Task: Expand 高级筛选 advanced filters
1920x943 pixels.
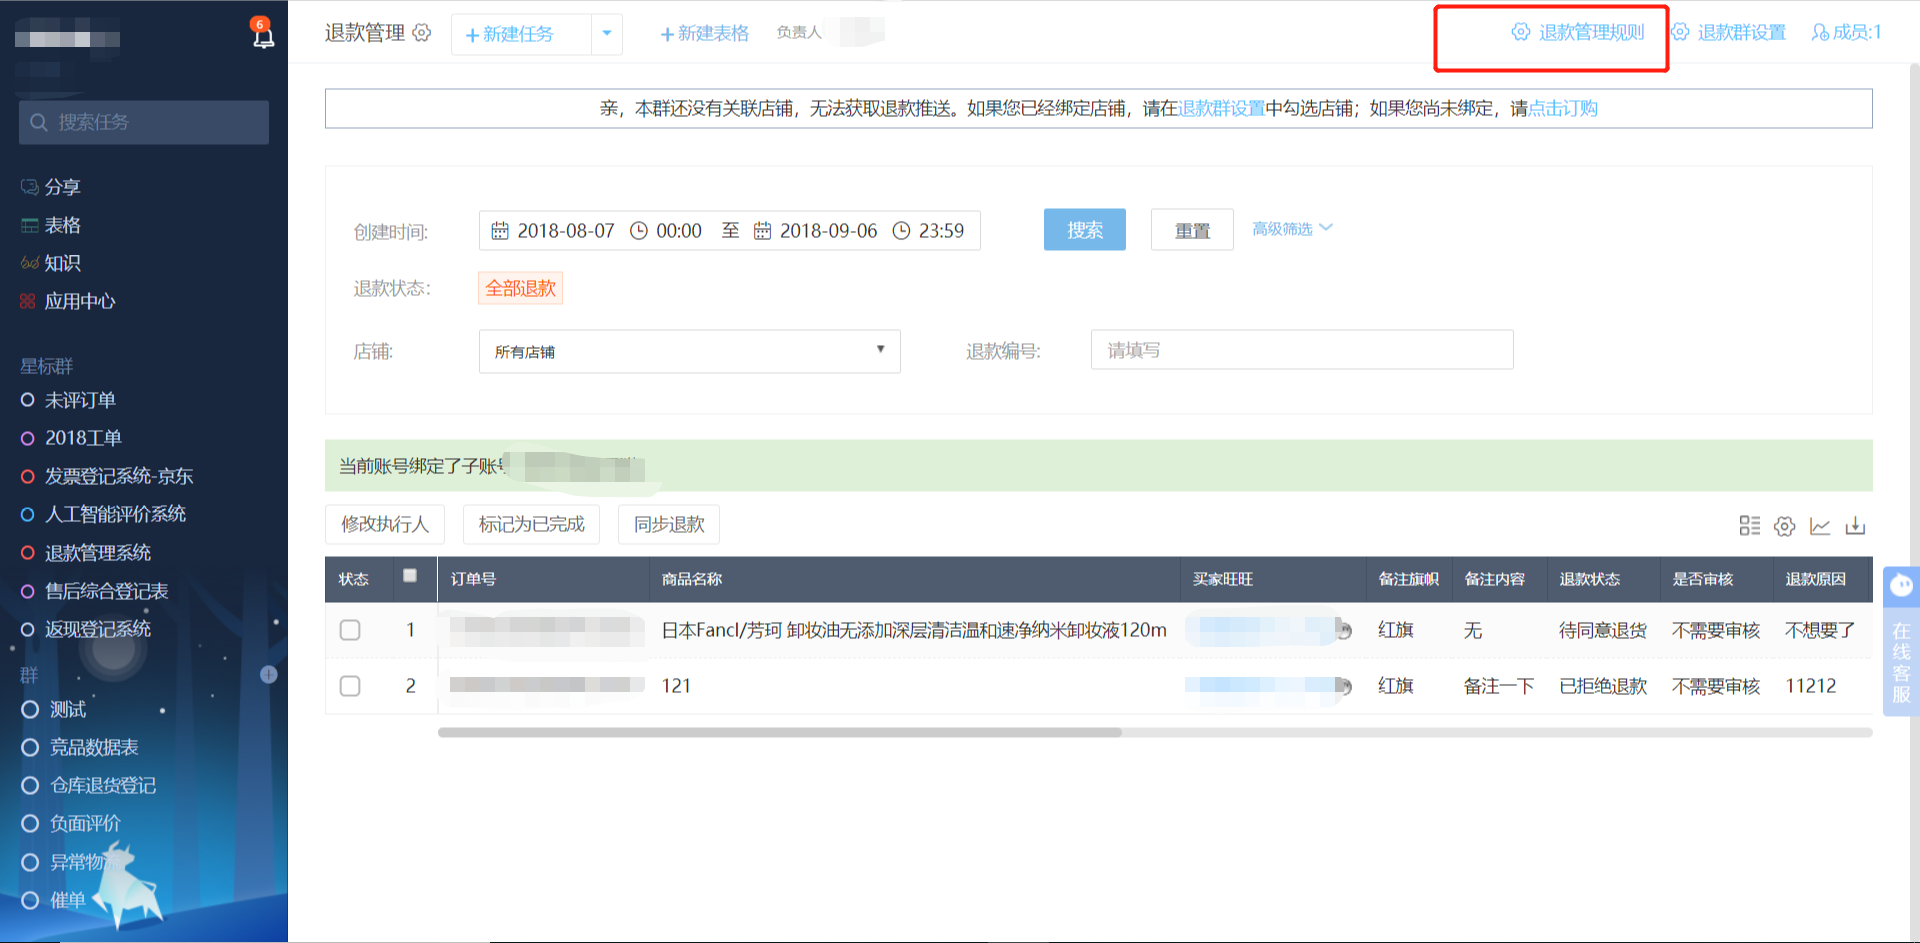Action: 1291,229
